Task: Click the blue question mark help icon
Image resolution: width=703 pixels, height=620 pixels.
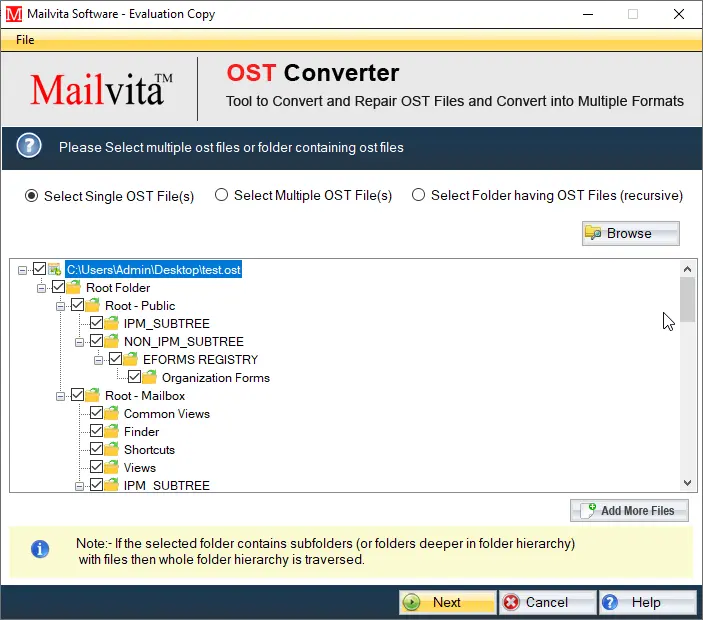Action: pos(29,146)
